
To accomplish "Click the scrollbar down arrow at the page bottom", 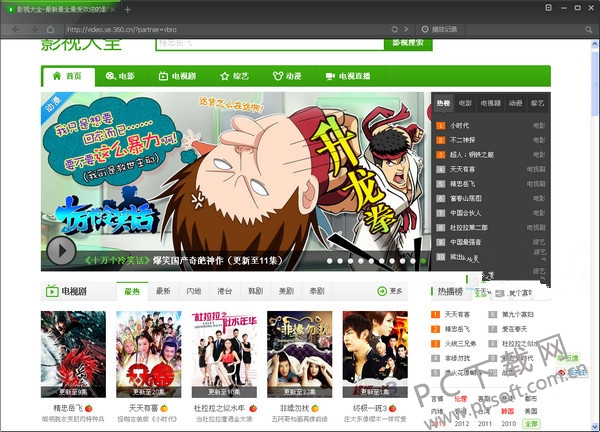I will [595, 426].
